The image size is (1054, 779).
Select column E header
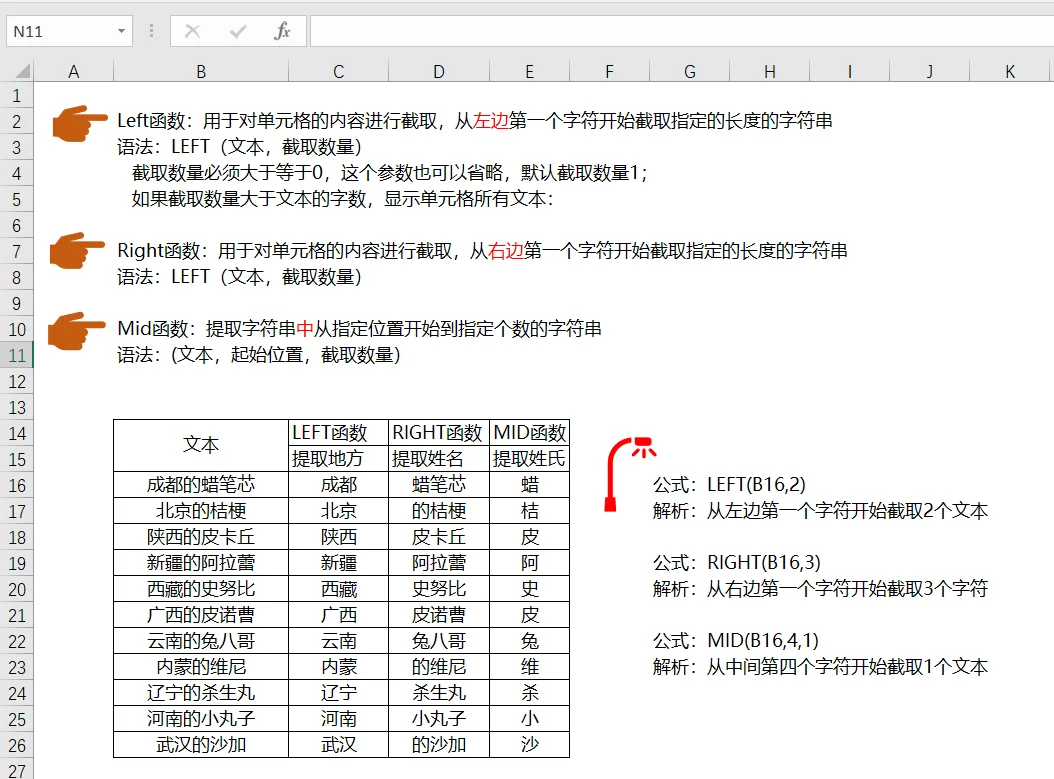[x=529, y=71]
